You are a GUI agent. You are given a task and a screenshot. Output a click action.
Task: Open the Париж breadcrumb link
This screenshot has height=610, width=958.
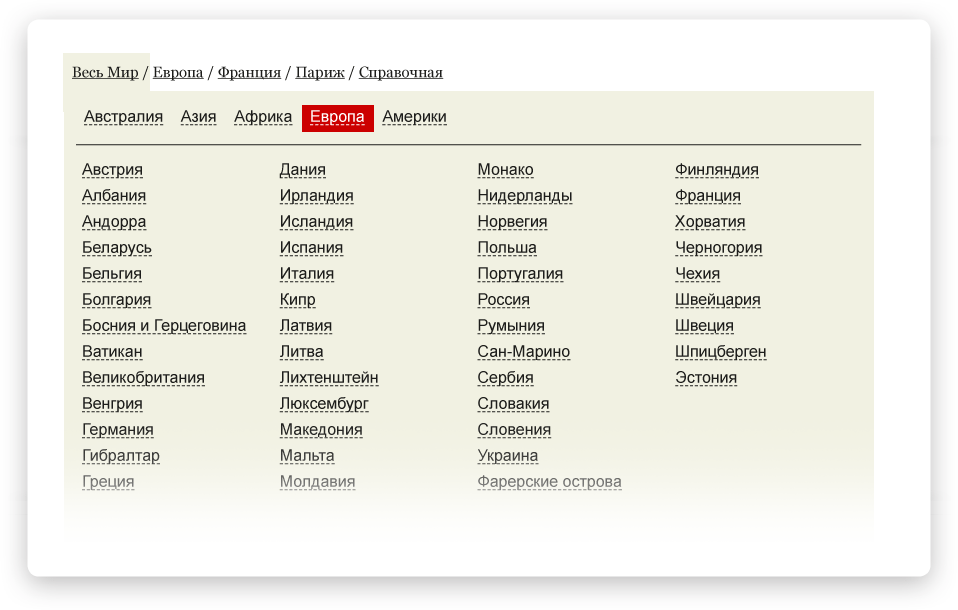point(320,73)
